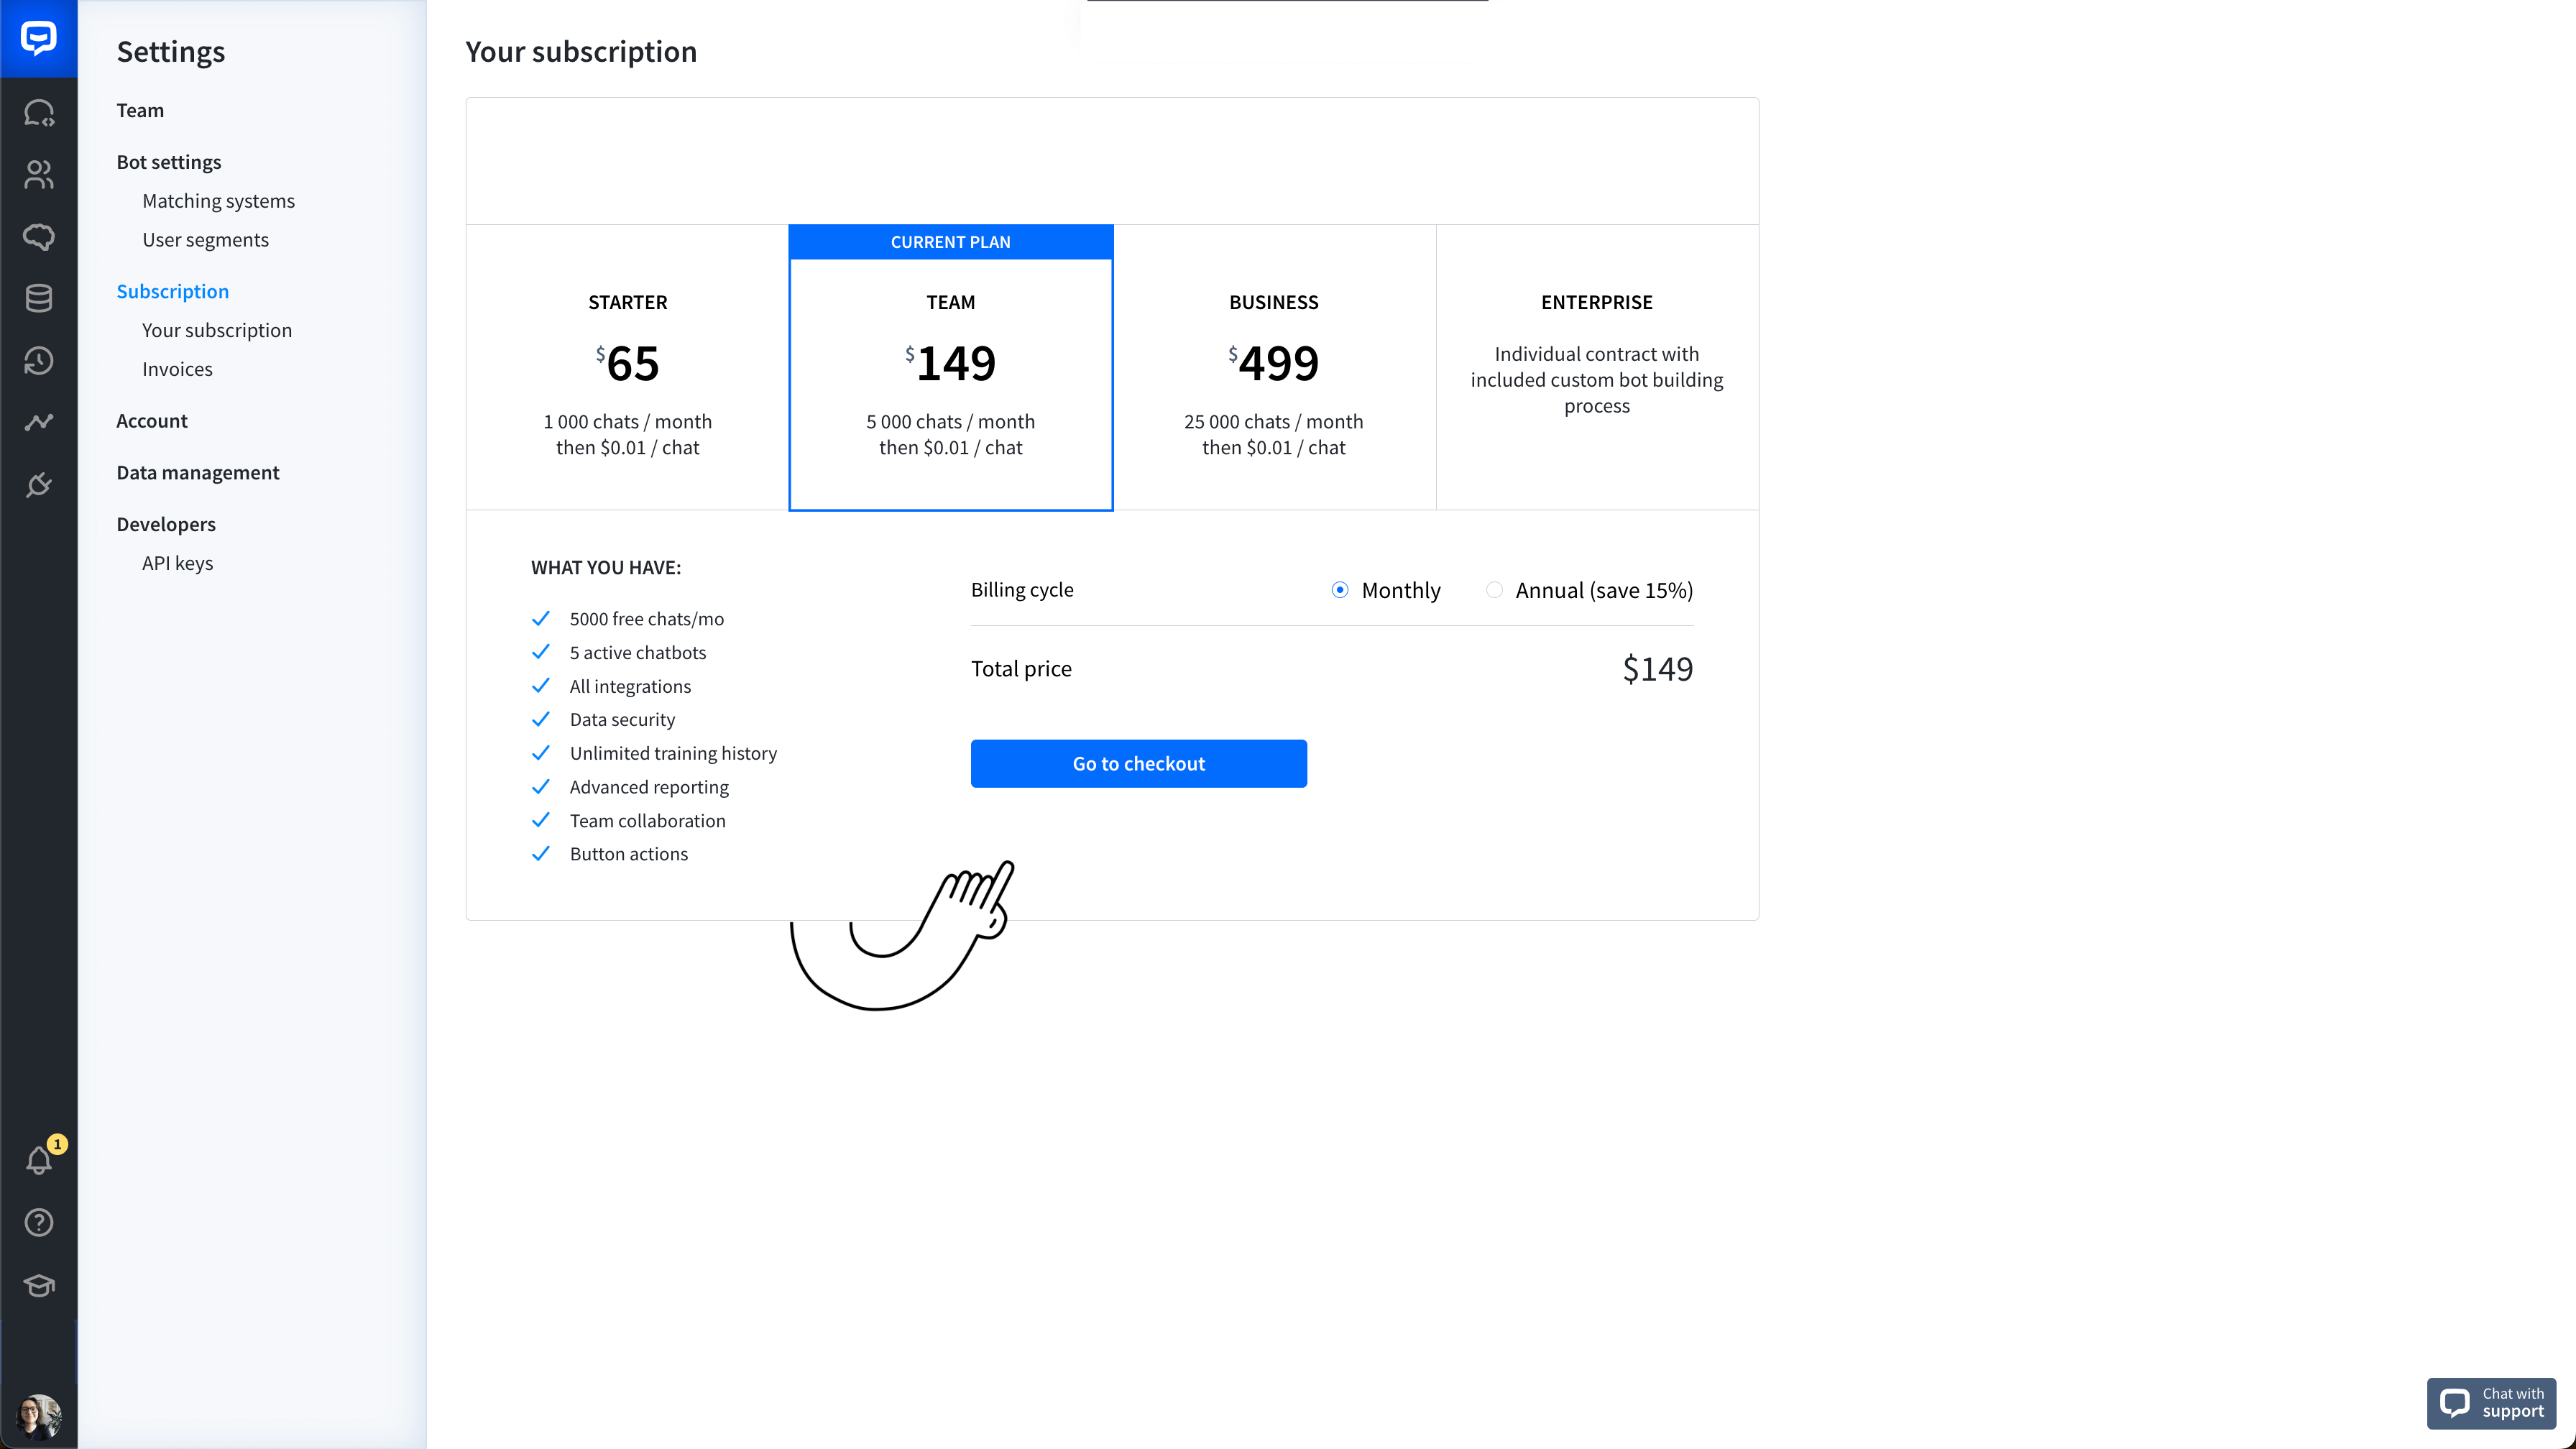Click the checkmark beside Button actions
Image resolution: width=2576 pixels, height=1449 pixels.
coord(540,853)
